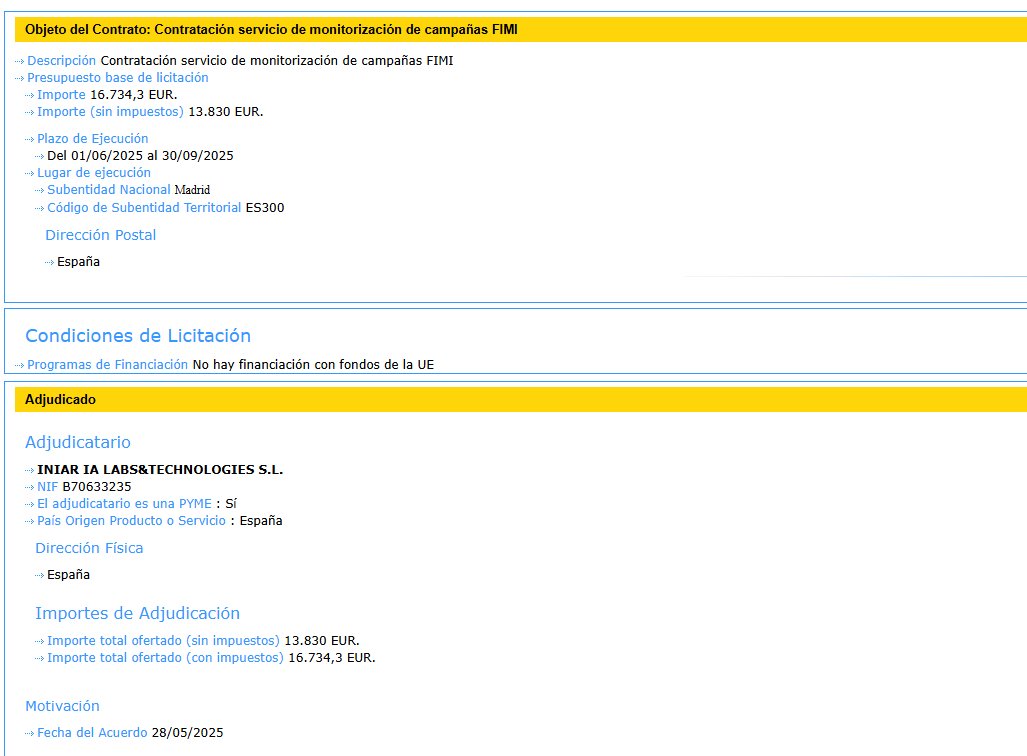The width and height of the screenshot is (1027, 756).
Task: Click the arrow icon before Programas de Financiación
Action: point(20,365)
